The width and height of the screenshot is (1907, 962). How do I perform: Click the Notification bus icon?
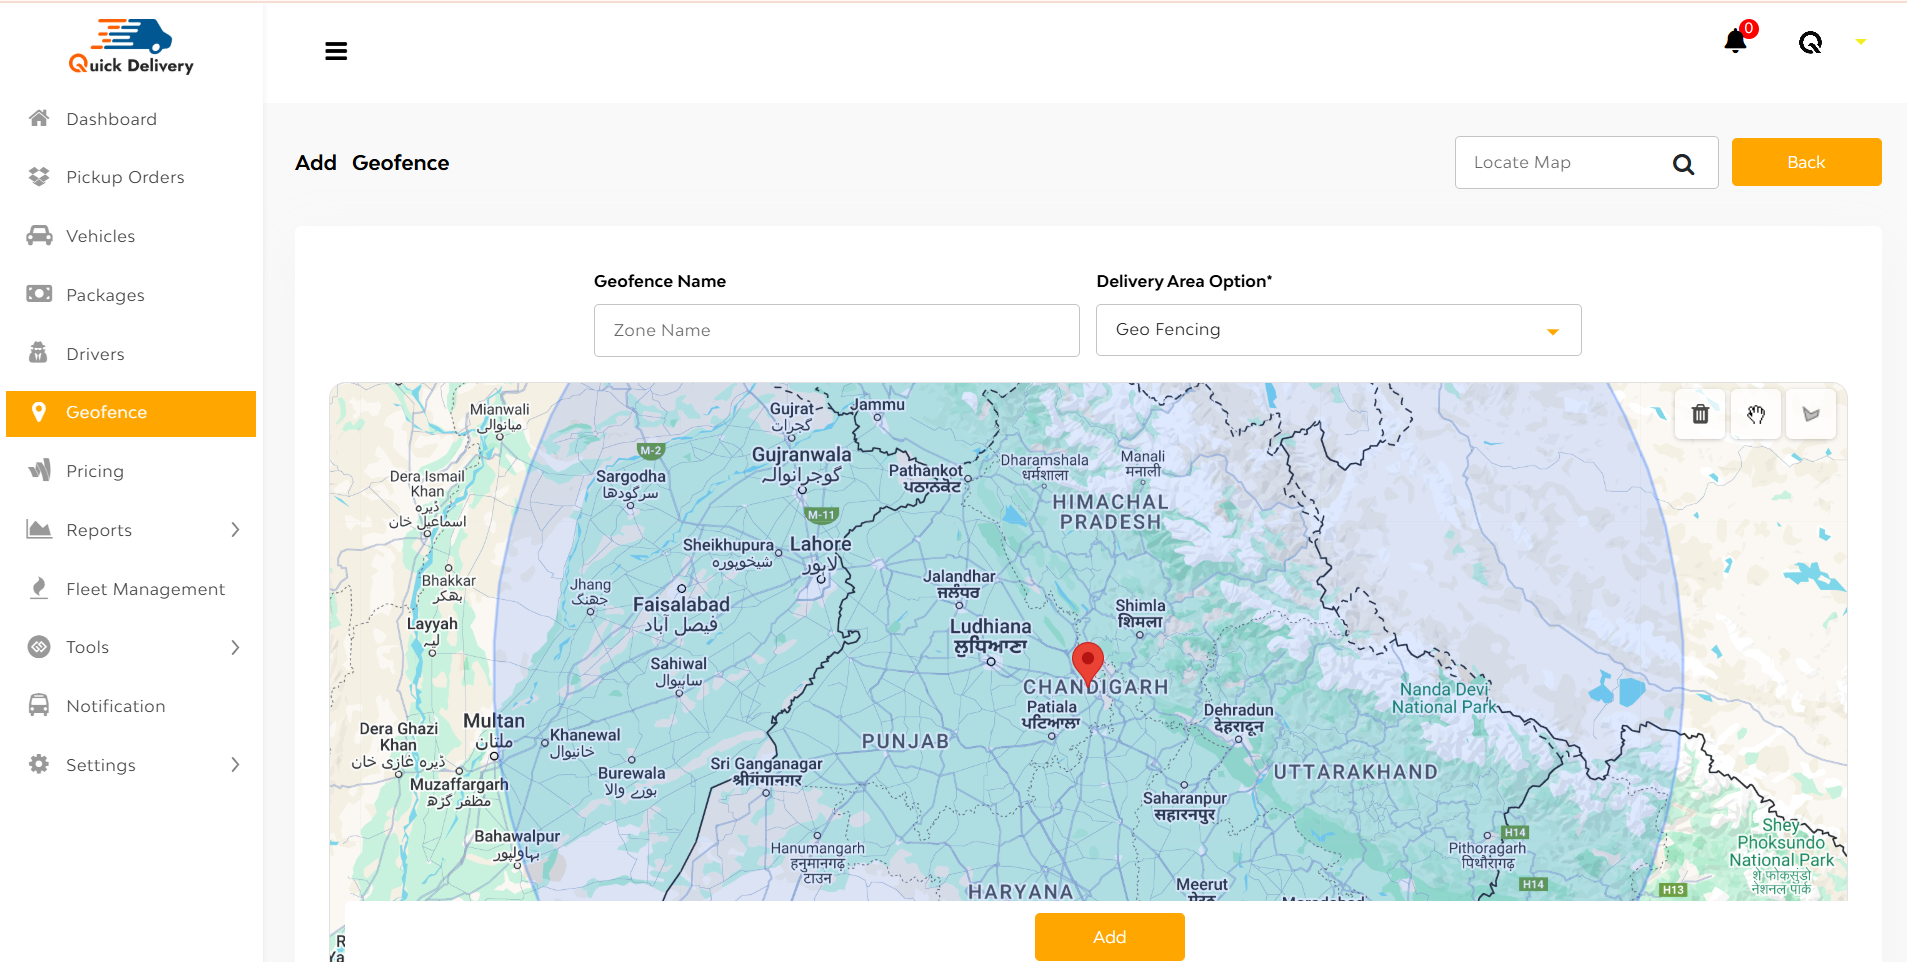point(39,705)
